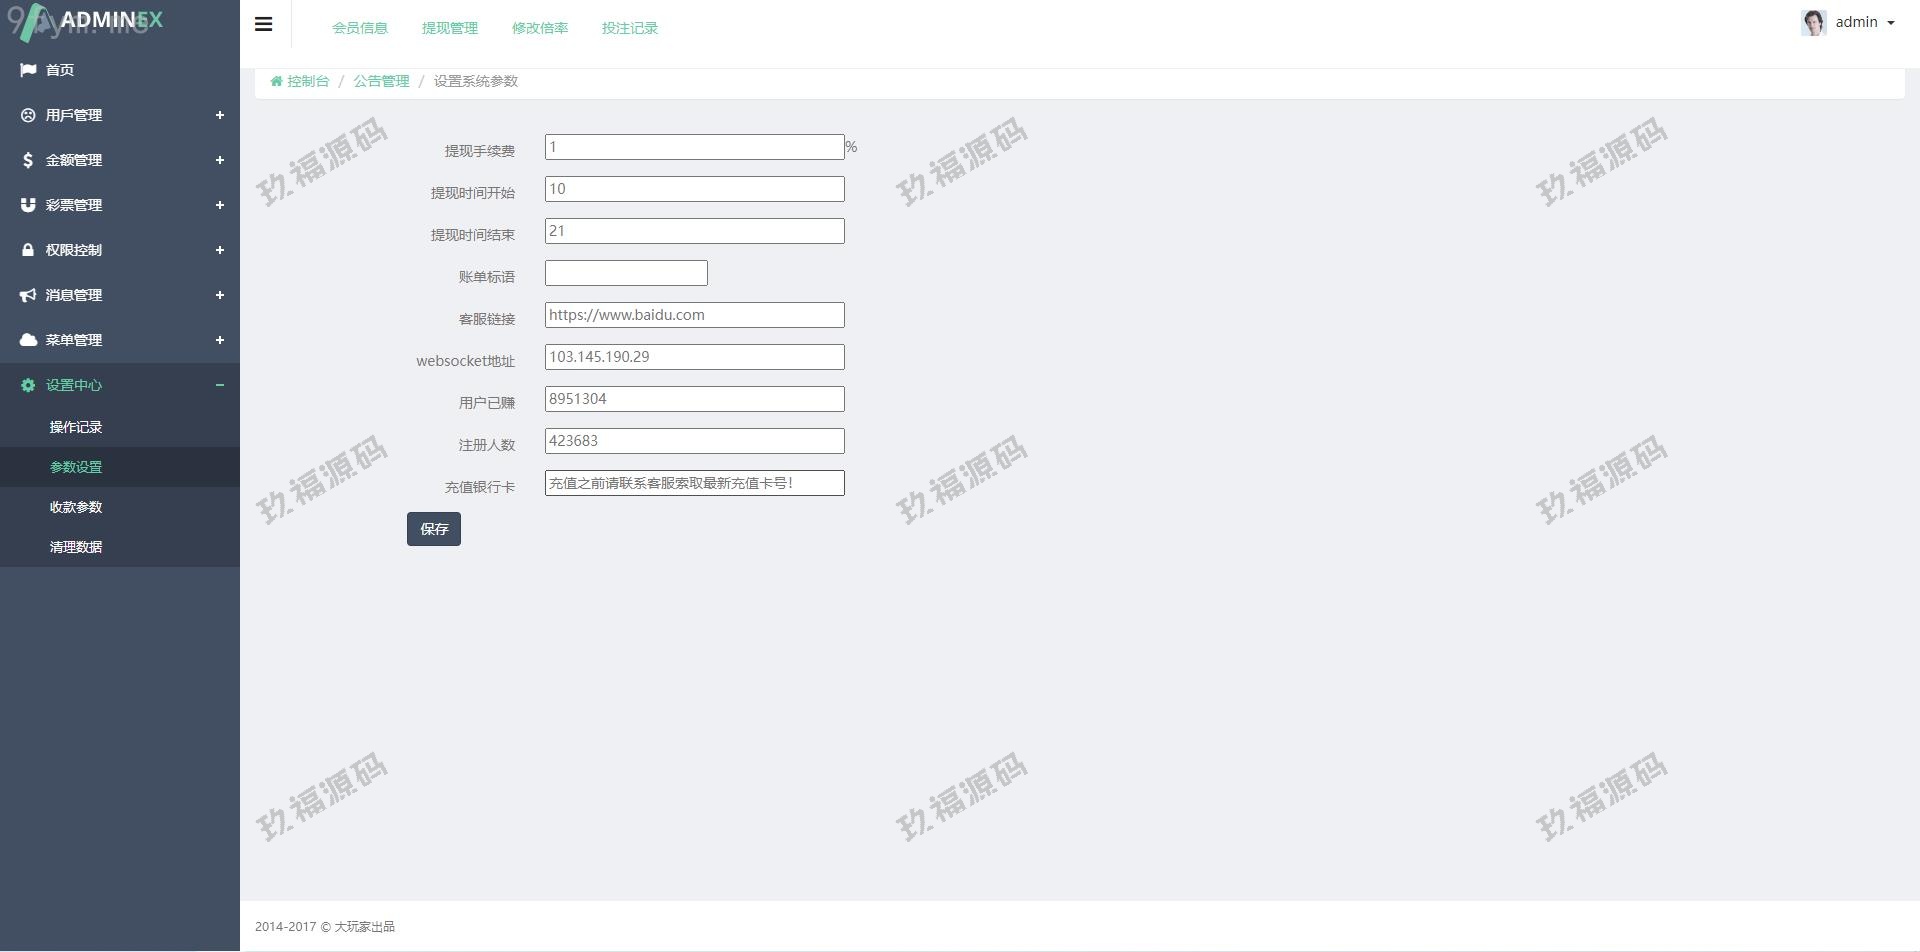The width and height of the screenshot is (1920, 952).
Task: Expand the 用户管理 plus sign
Action: pyautogui.click(x=220, y=115)
